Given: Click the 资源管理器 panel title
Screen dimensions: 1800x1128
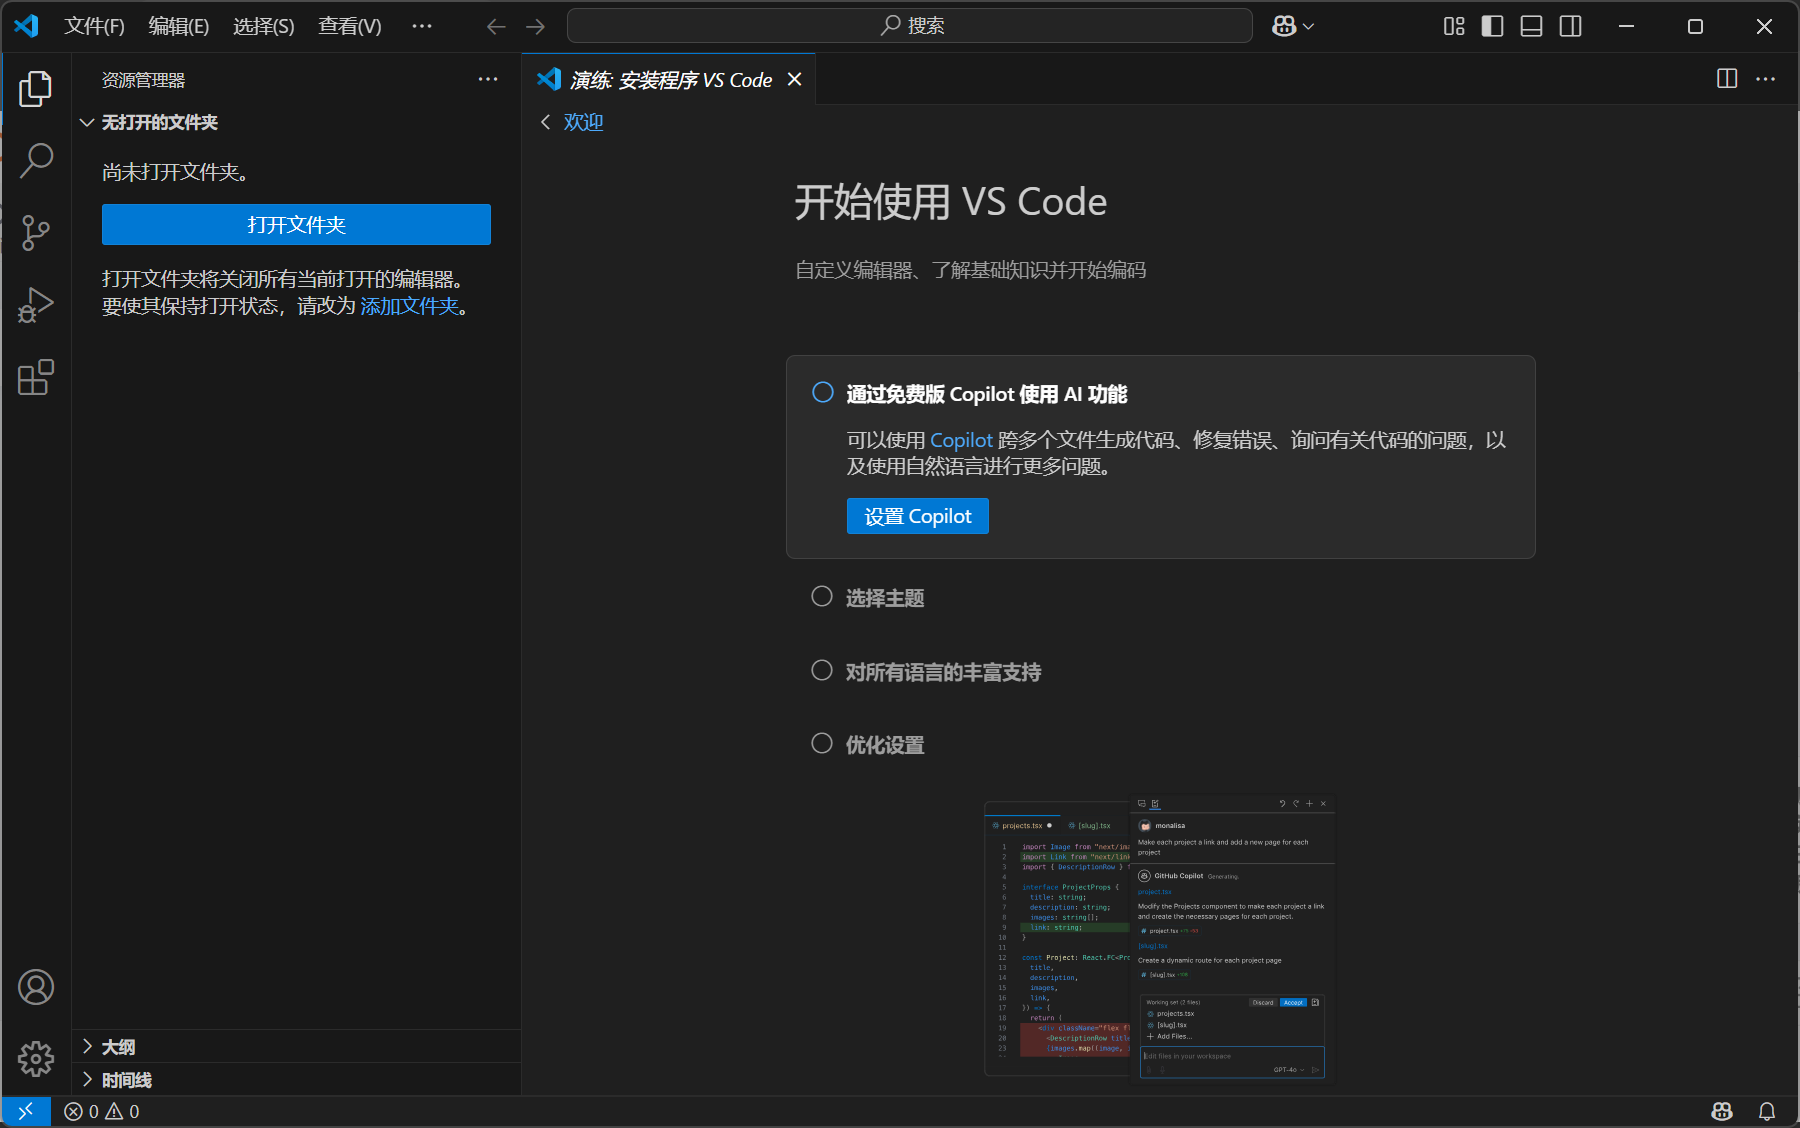Looking at the screenshot, I should (x=143, y=80).
